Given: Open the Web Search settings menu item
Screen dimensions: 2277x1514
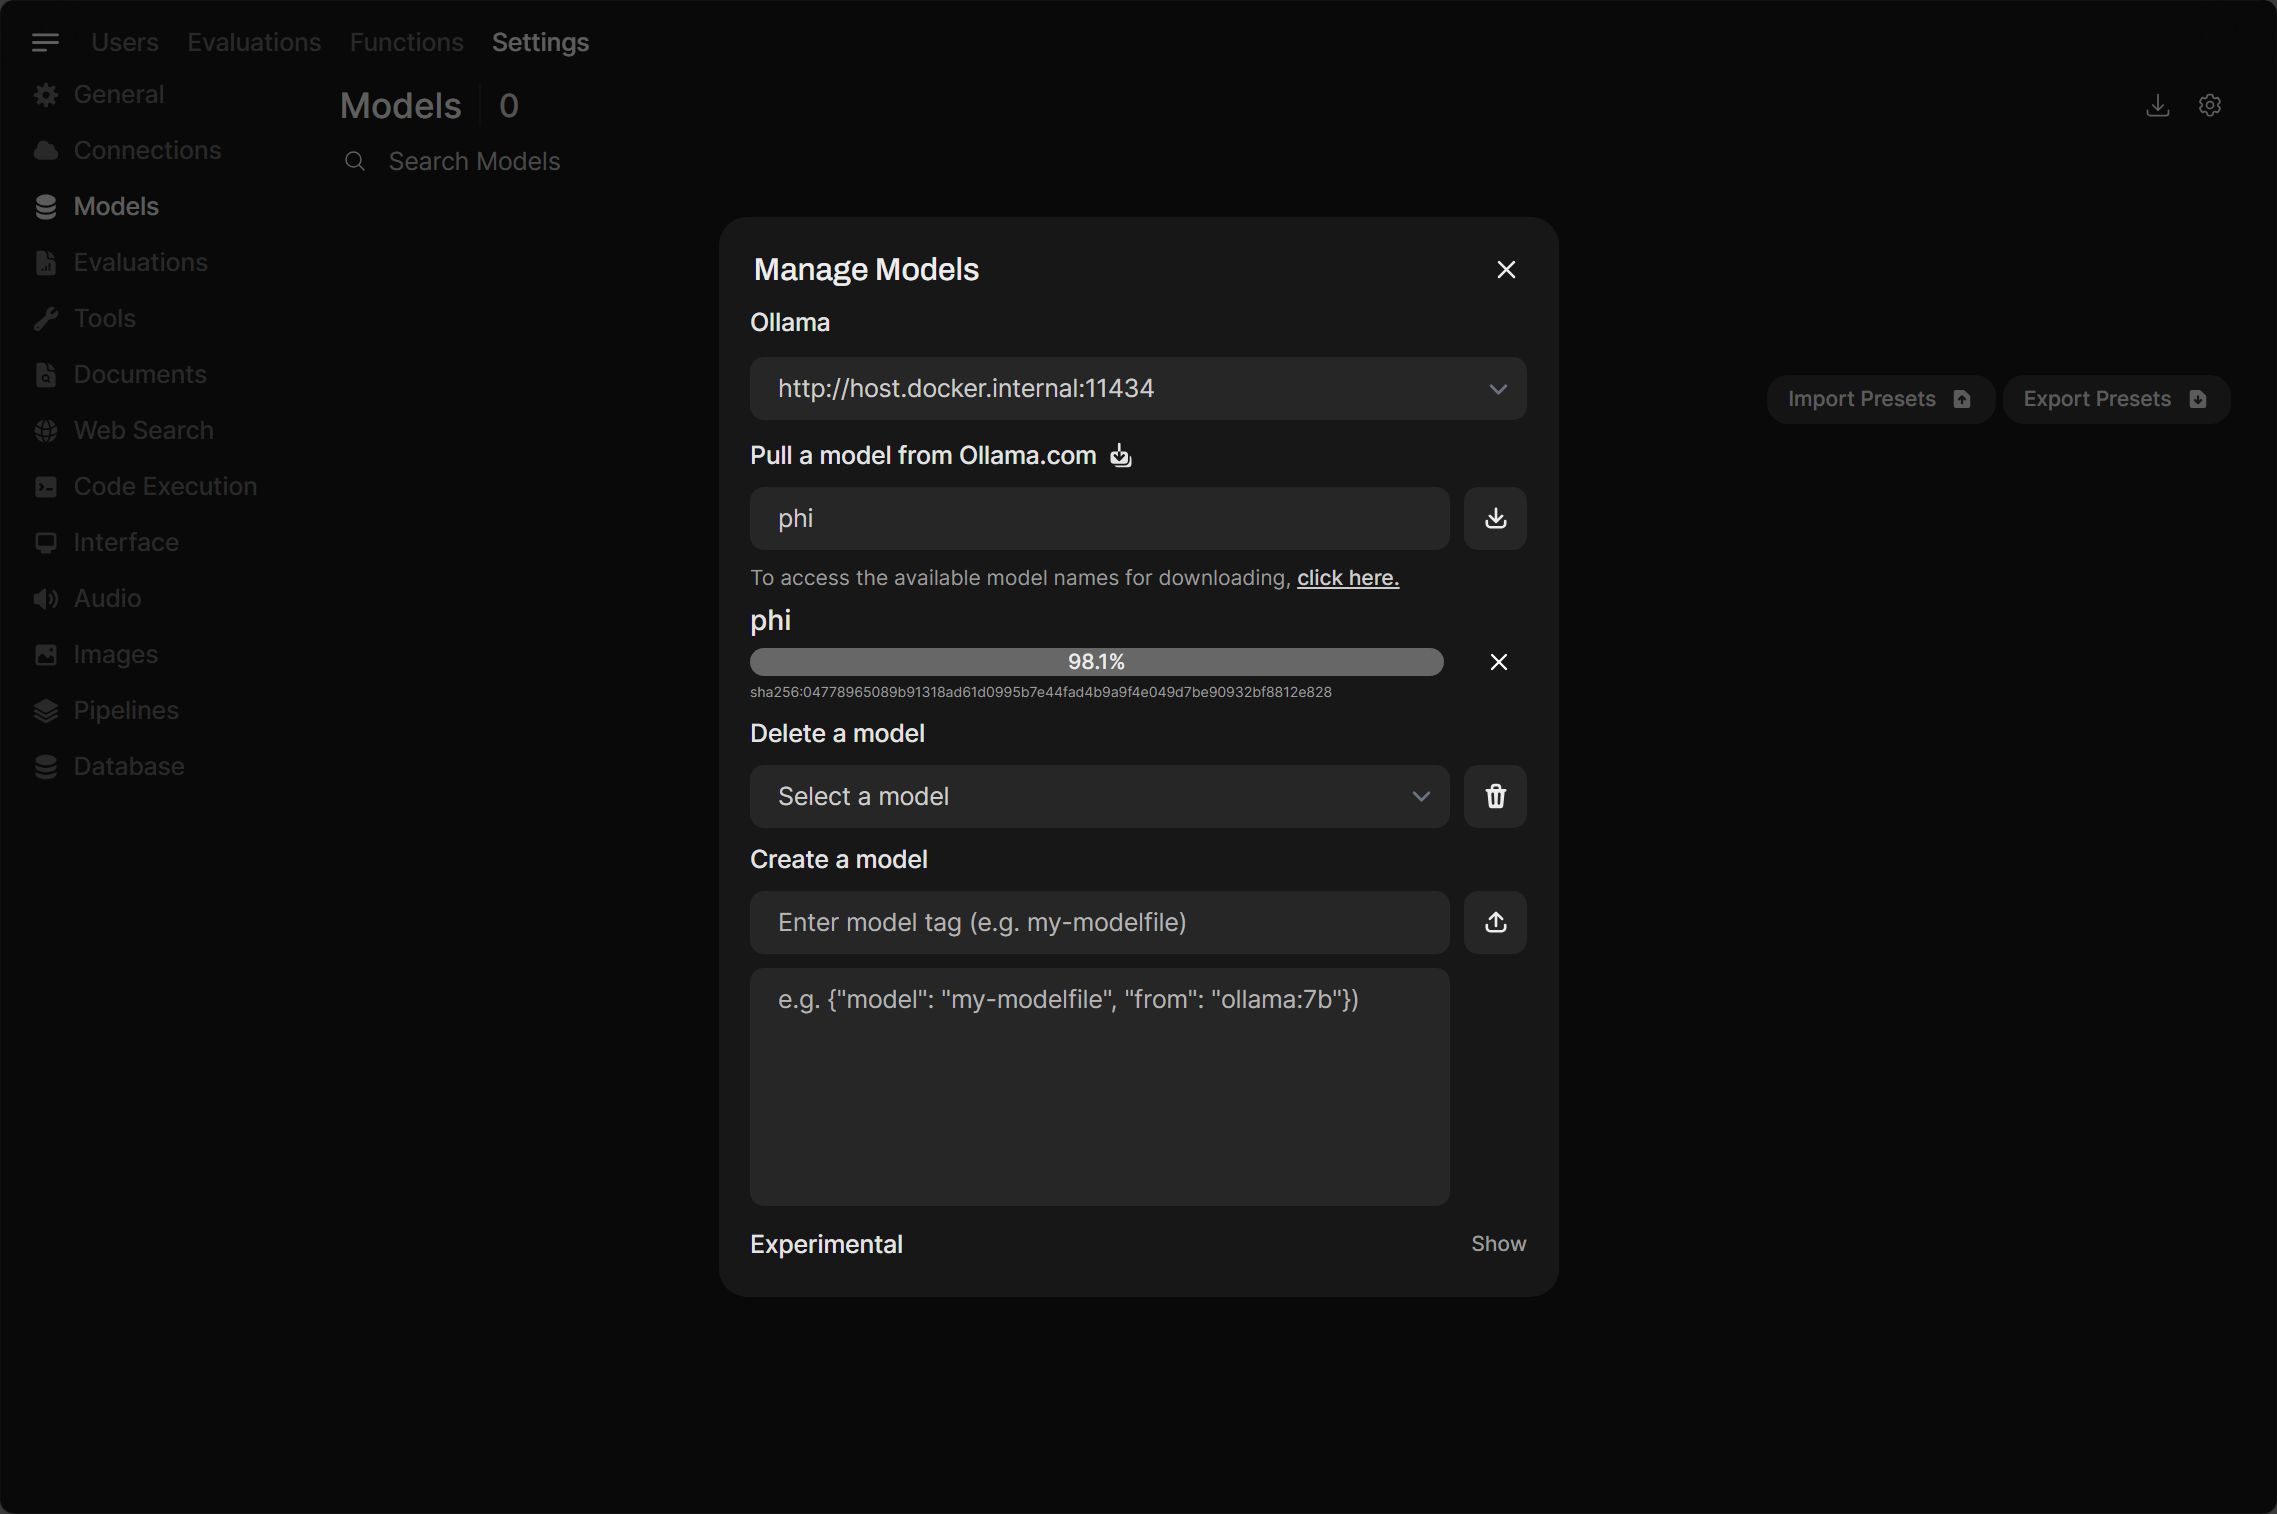Looking at the screenshot, I should [143, 430].
